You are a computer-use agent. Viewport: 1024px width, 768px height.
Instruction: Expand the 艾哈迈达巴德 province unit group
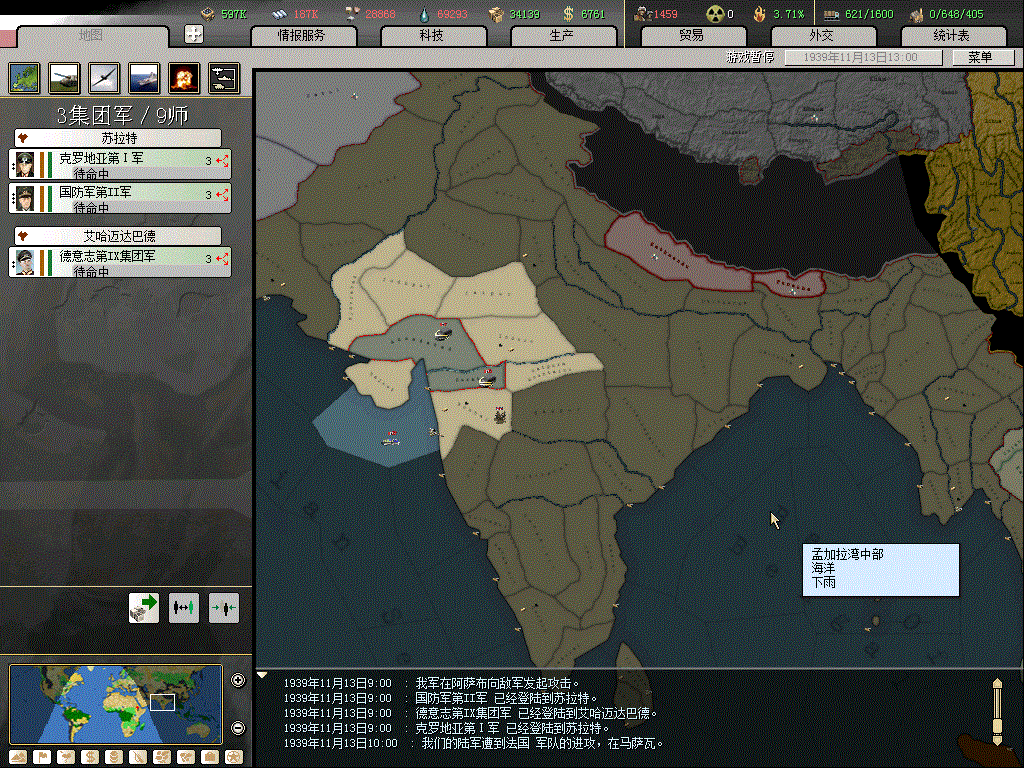click(22, 236)
